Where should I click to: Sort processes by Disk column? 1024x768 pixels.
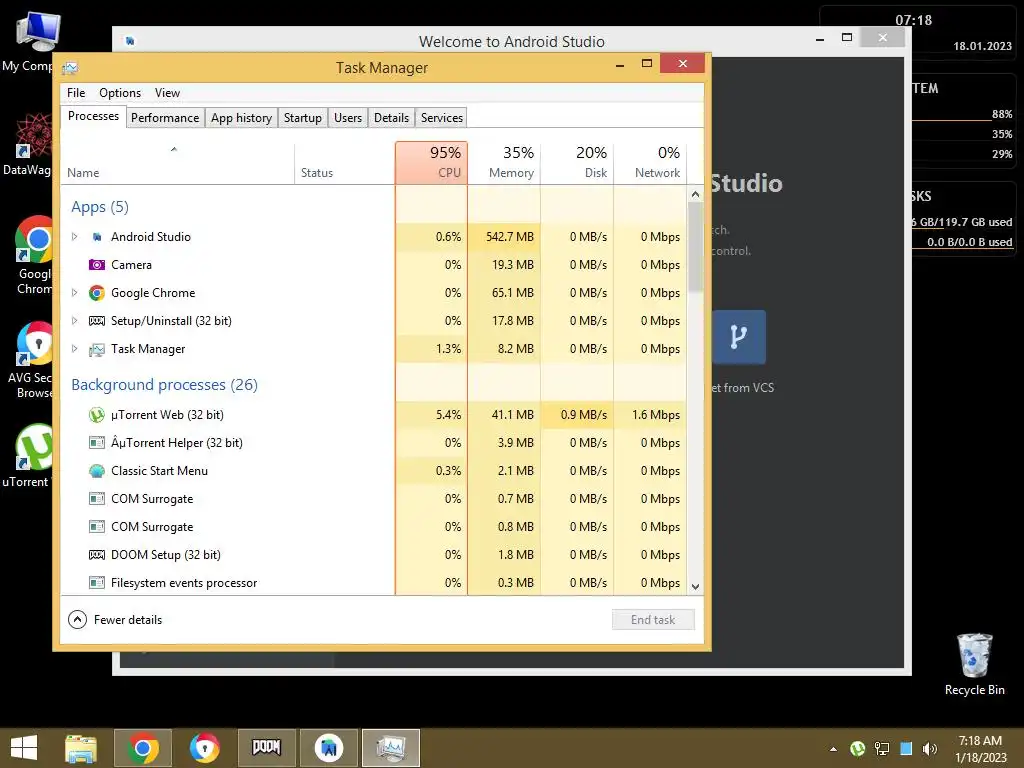(x=577, y=163)
